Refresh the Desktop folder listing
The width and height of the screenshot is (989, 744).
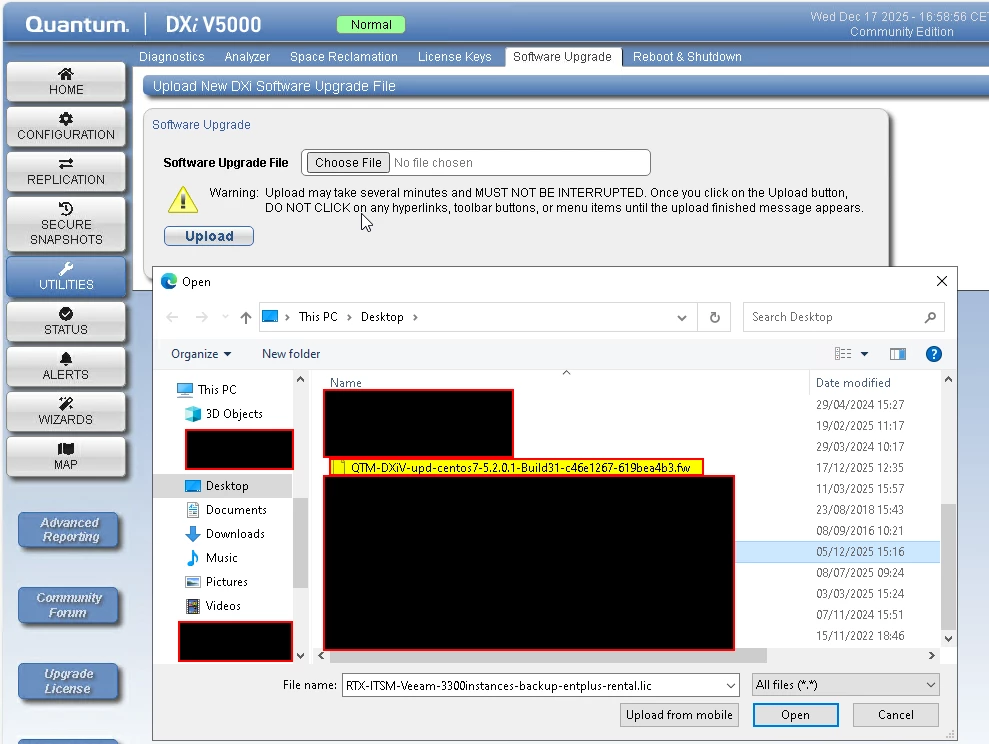click(x=715, y=317)
